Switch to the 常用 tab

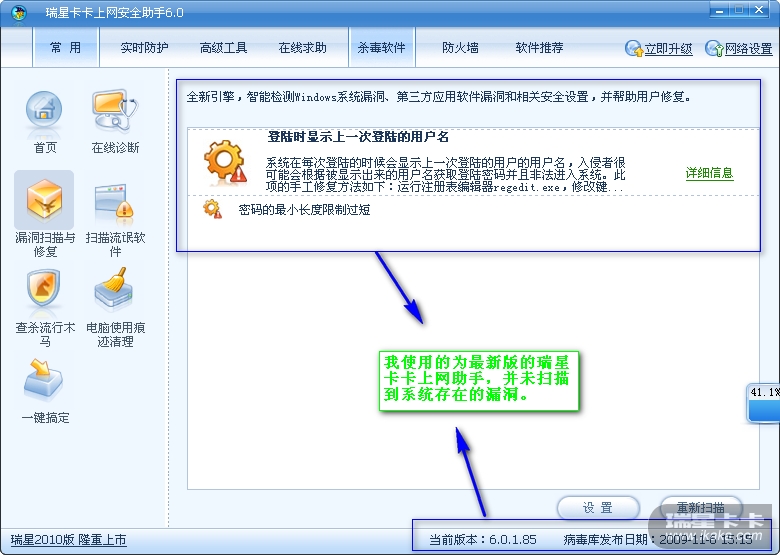point(65,48)
